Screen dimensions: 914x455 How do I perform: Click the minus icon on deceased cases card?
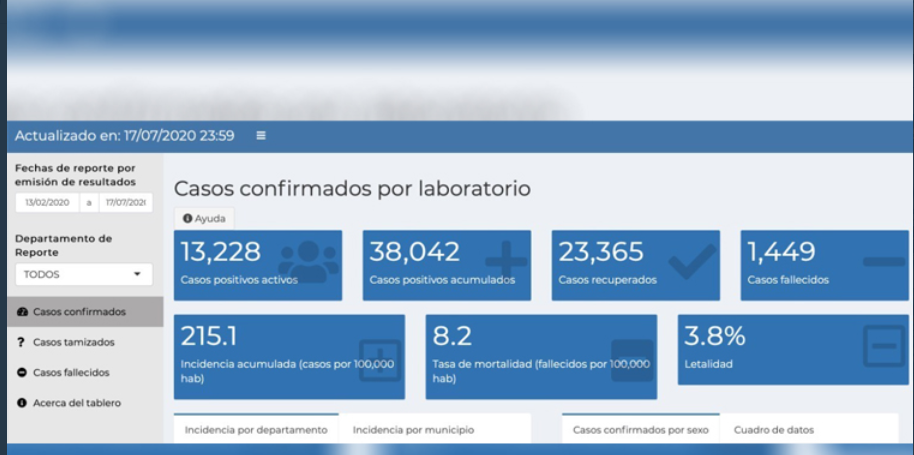(883, 262)
